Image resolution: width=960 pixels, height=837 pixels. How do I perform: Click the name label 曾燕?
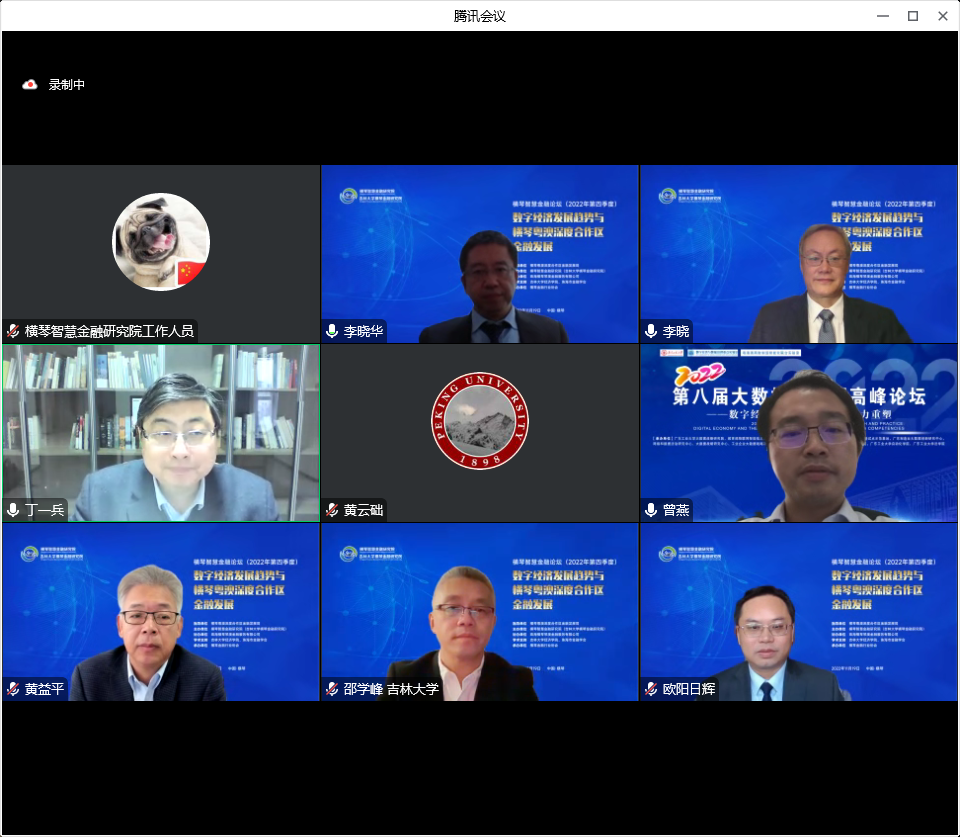pyautogui.click(x=676, y=510)
